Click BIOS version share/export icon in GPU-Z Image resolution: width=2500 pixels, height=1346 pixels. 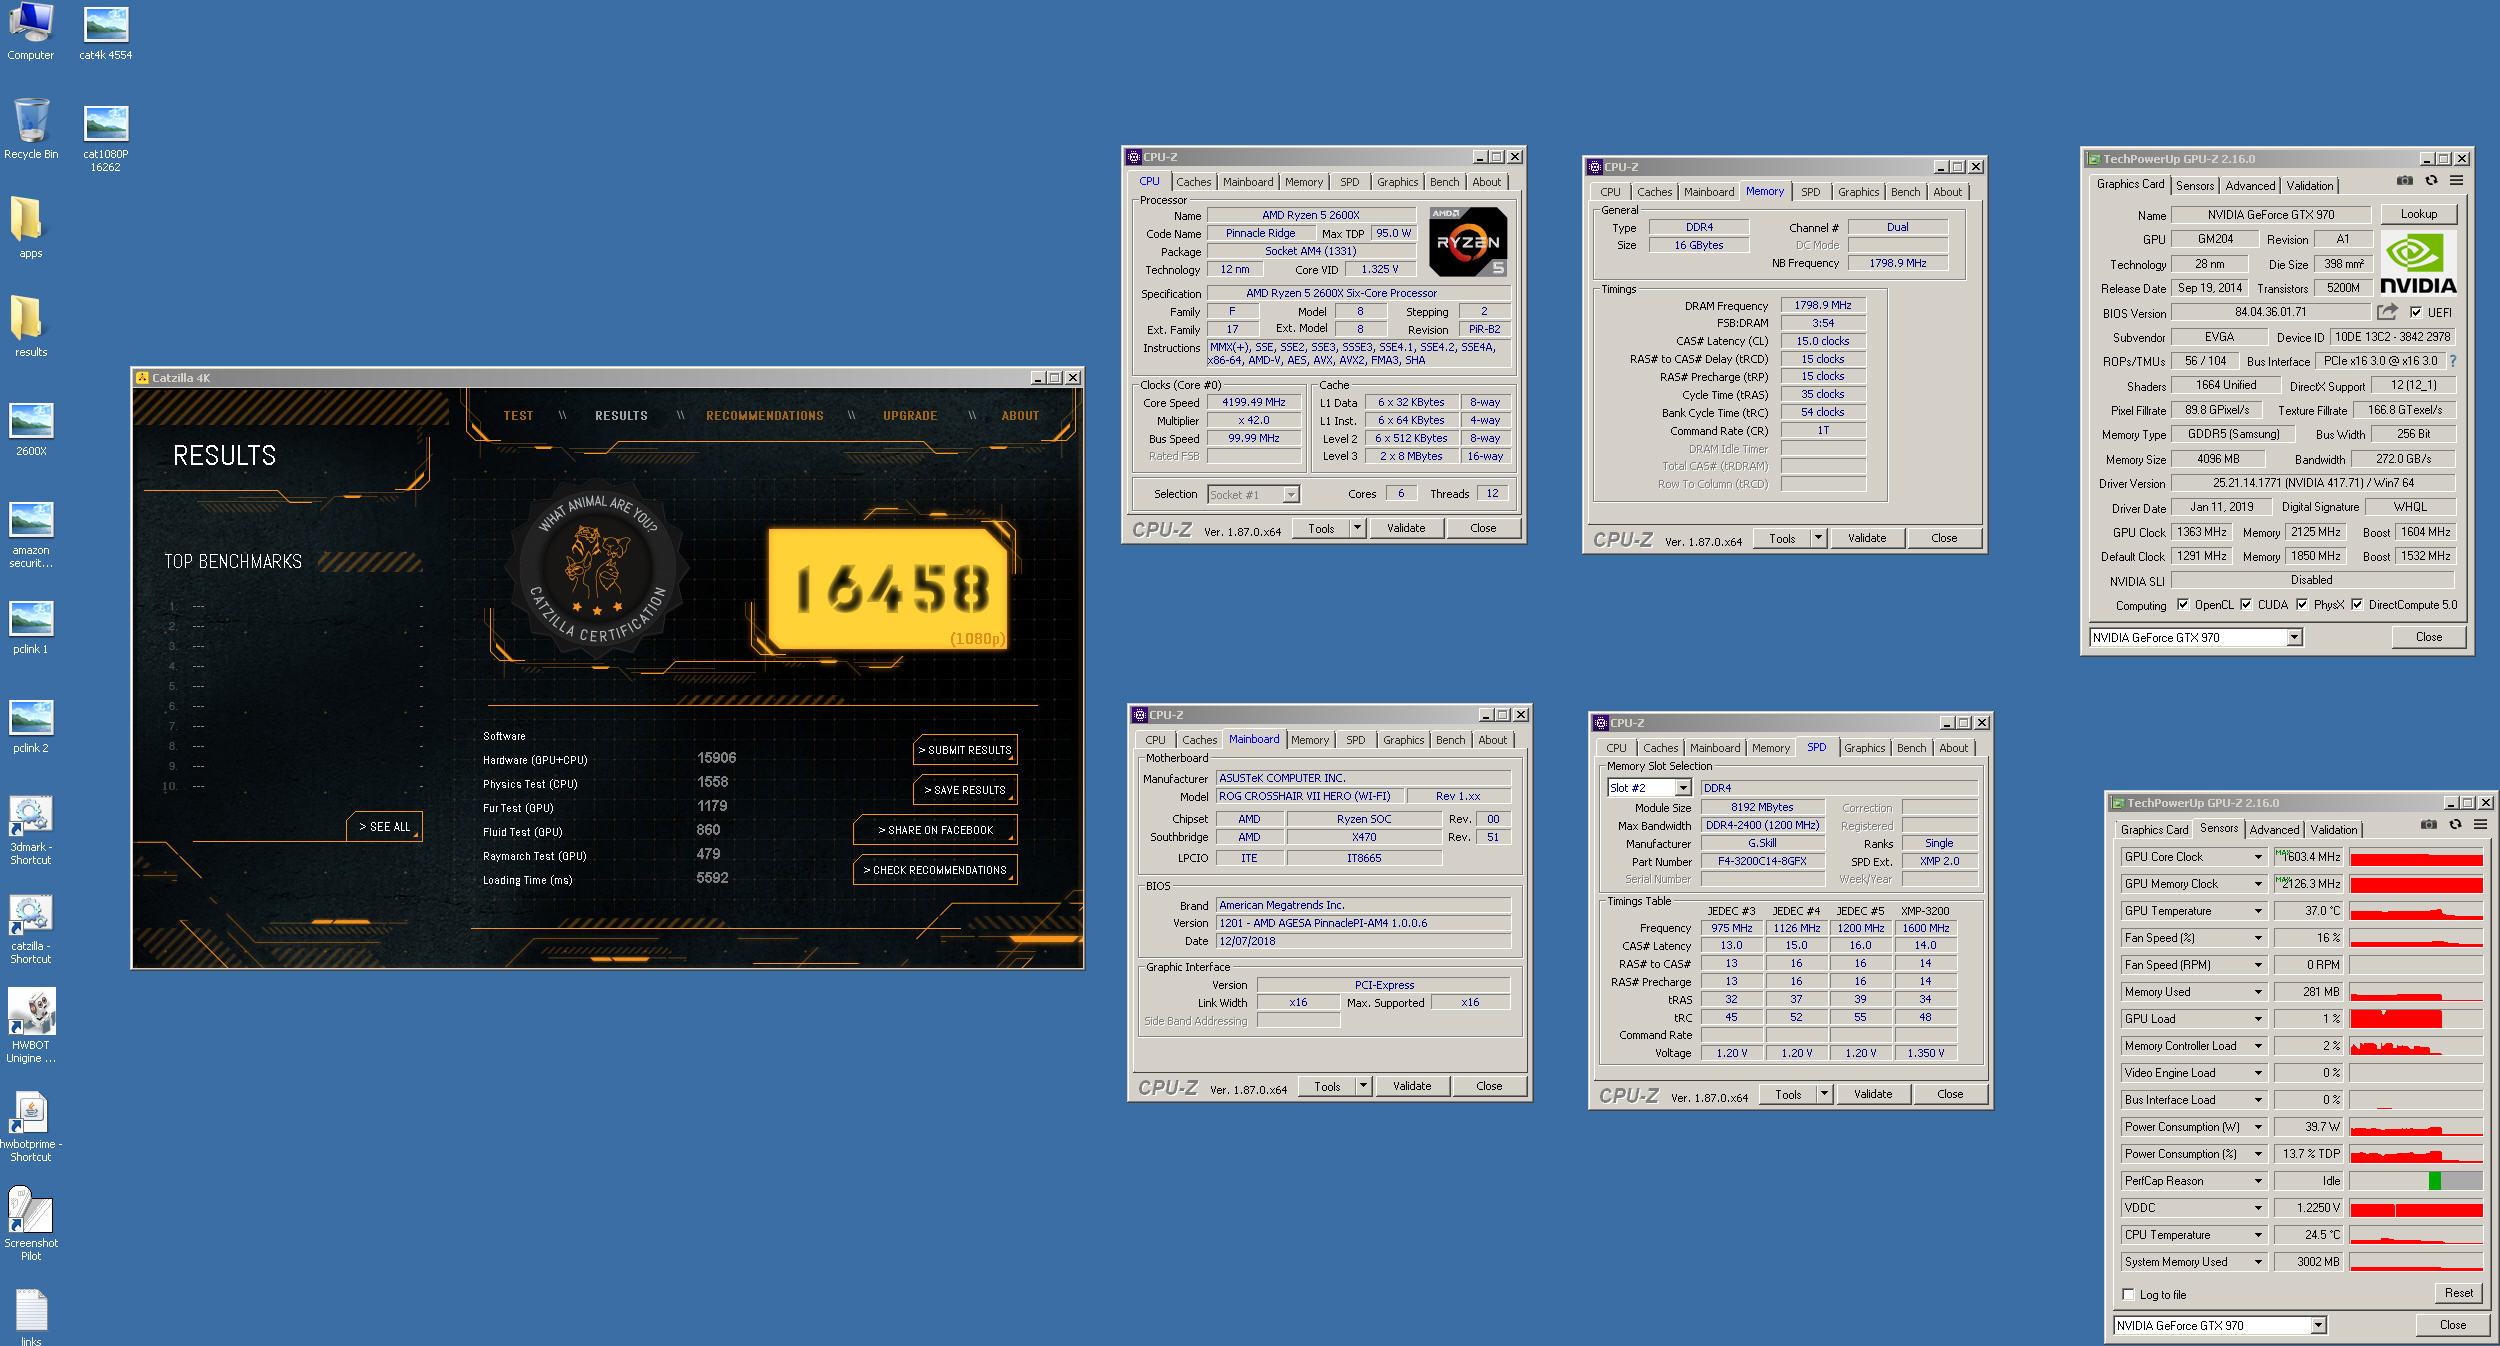pos(2387,312)
